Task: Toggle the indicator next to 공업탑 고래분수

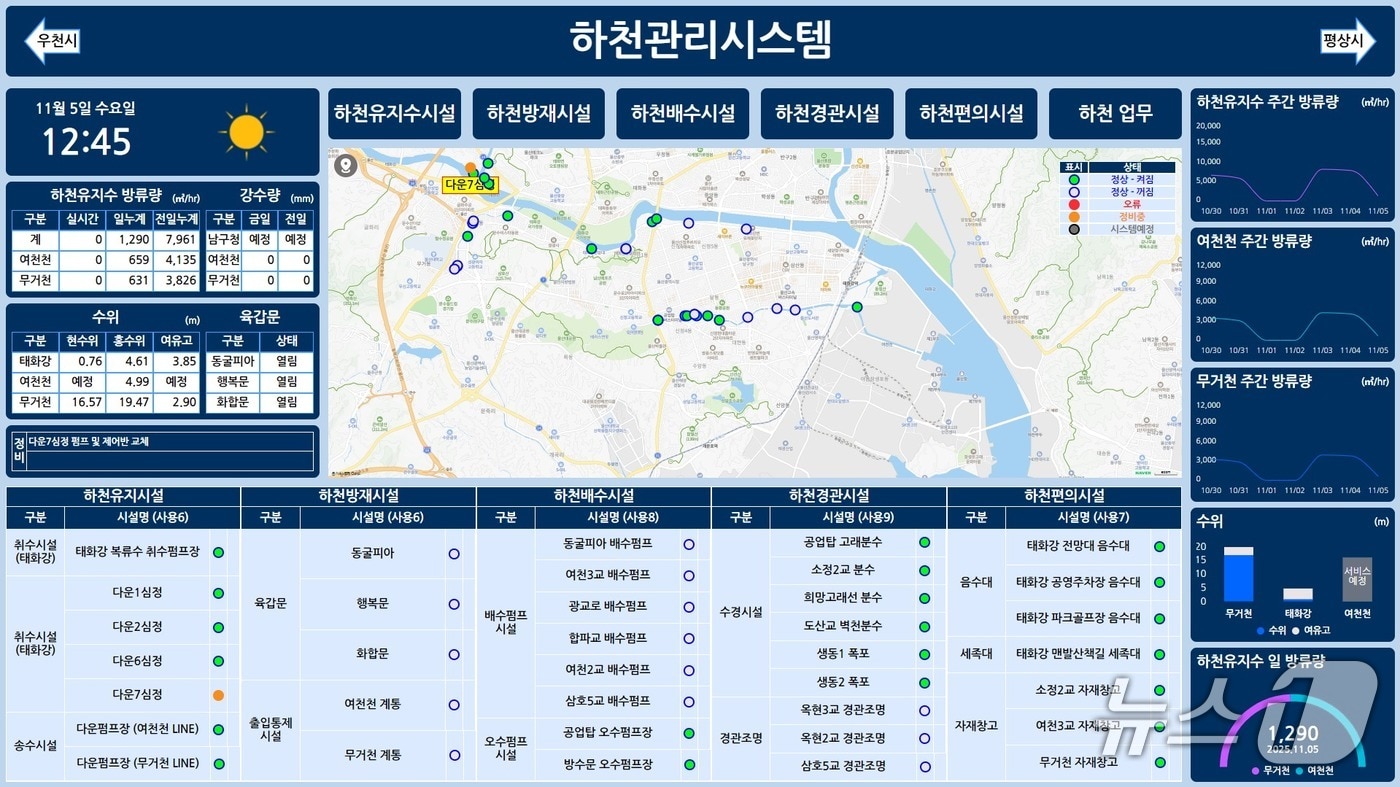Action: coord(922,544)
